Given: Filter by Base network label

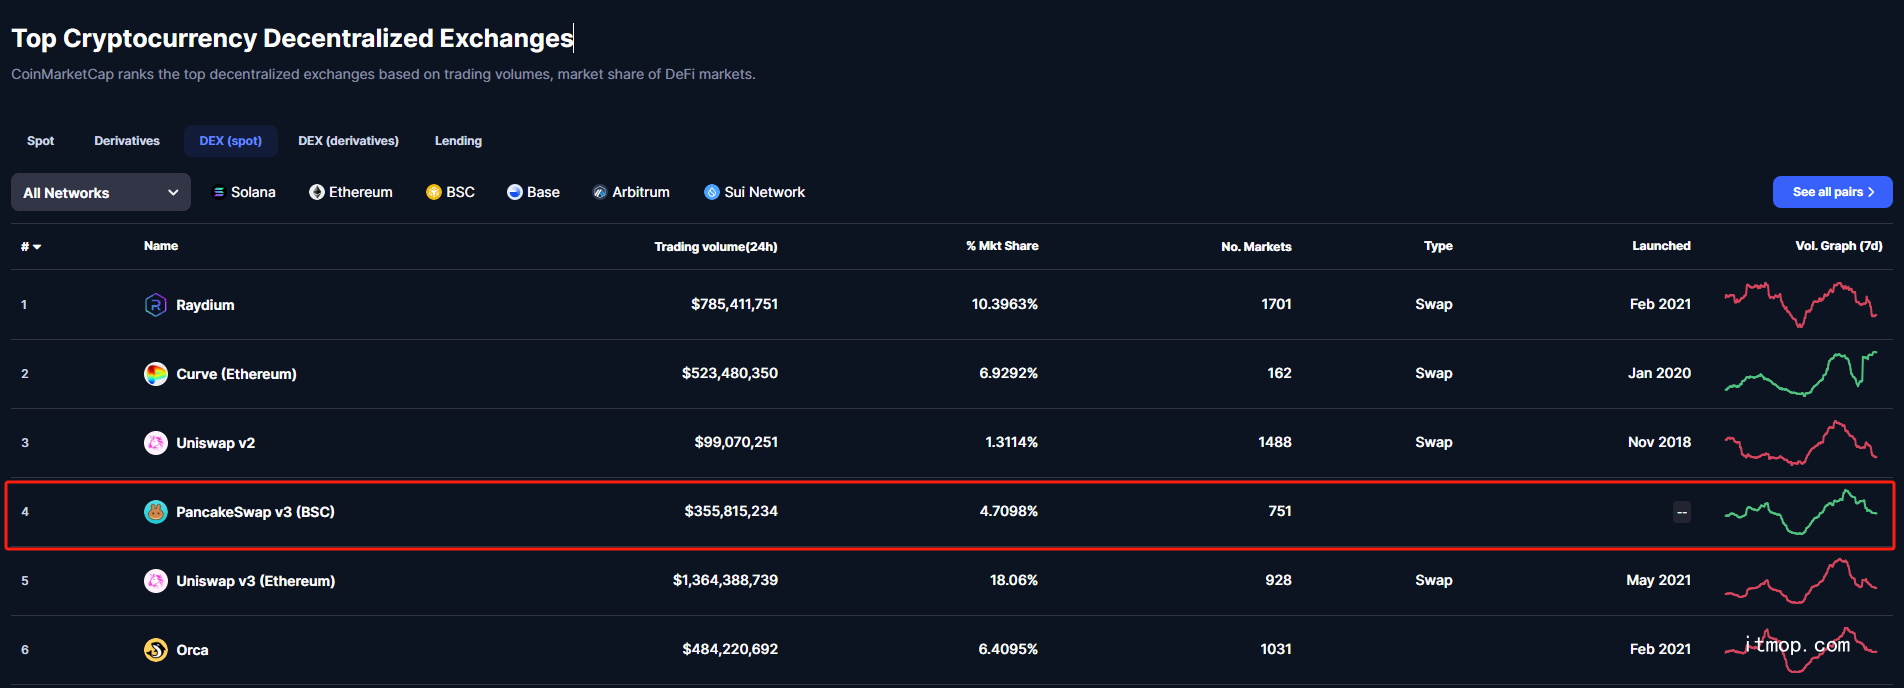Looking at the screenshot, I should point(544,192).
